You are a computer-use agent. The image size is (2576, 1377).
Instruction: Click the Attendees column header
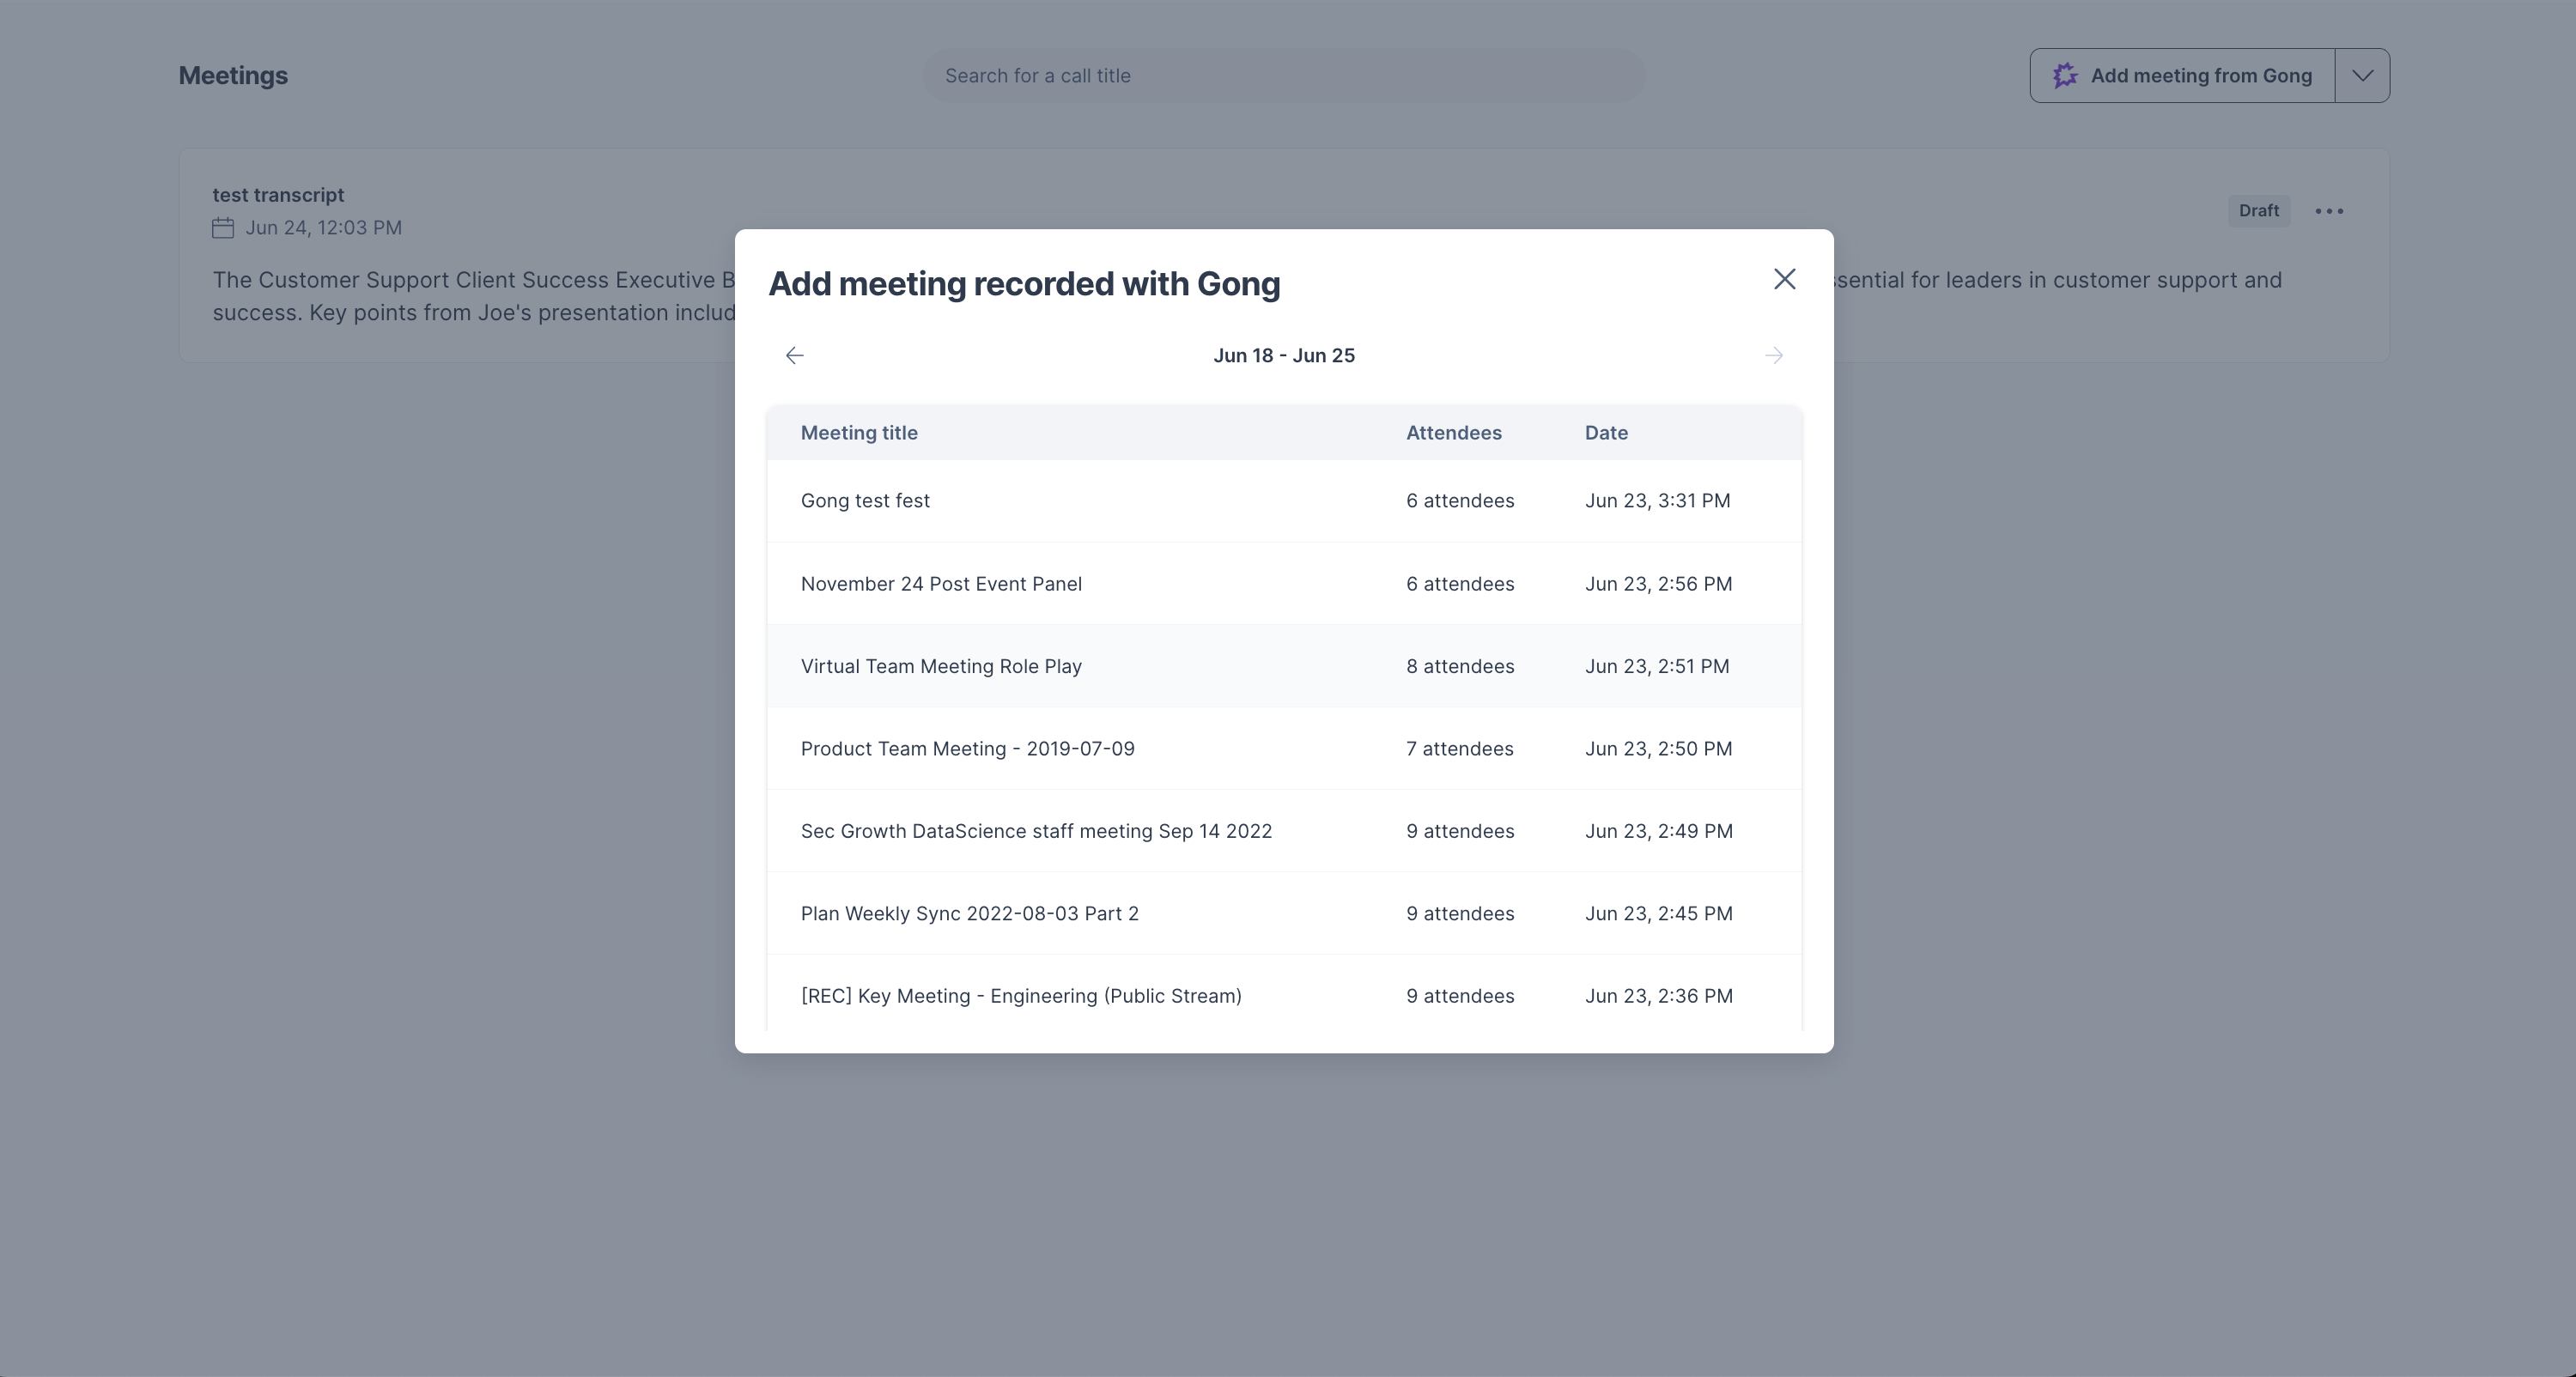tap(1454, 433)
